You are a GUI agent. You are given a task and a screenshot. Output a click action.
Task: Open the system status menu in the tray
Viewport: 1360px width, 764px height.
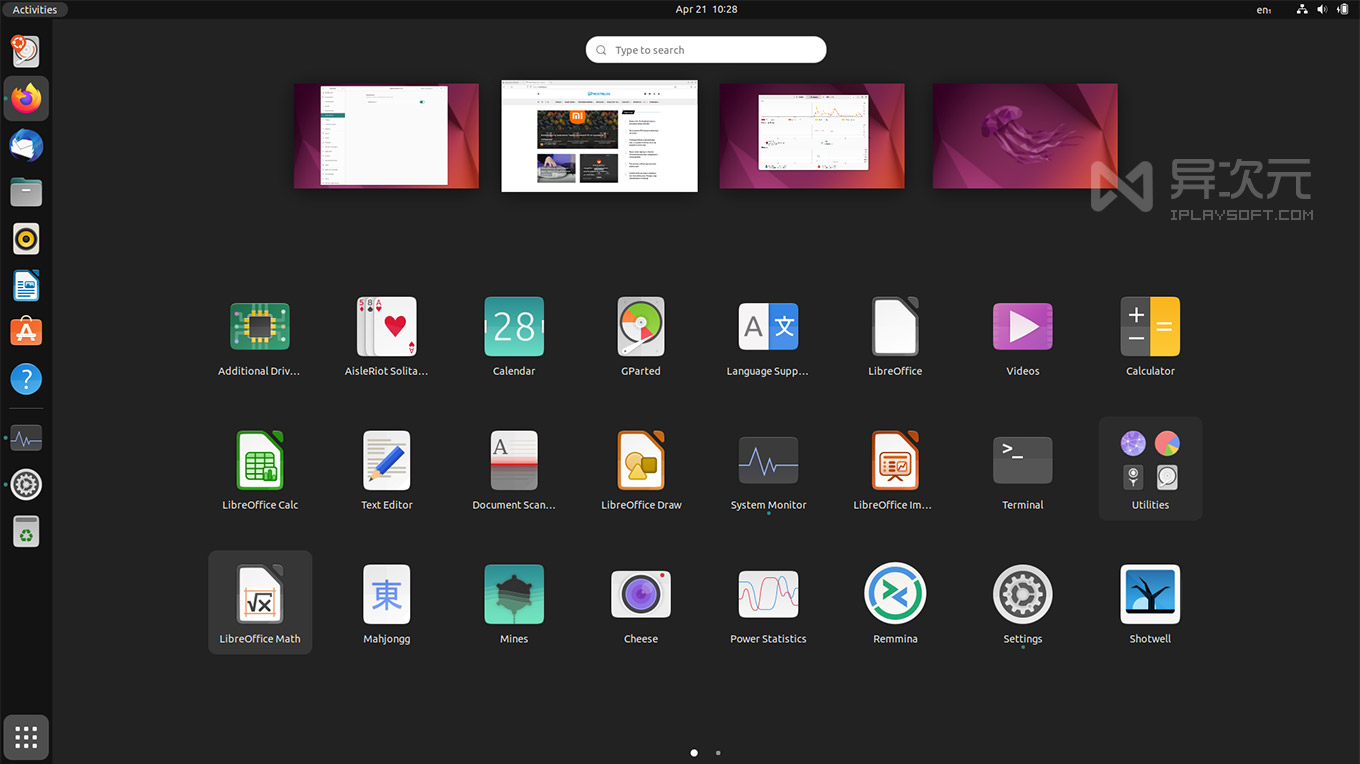click(x=1322, y=9)
